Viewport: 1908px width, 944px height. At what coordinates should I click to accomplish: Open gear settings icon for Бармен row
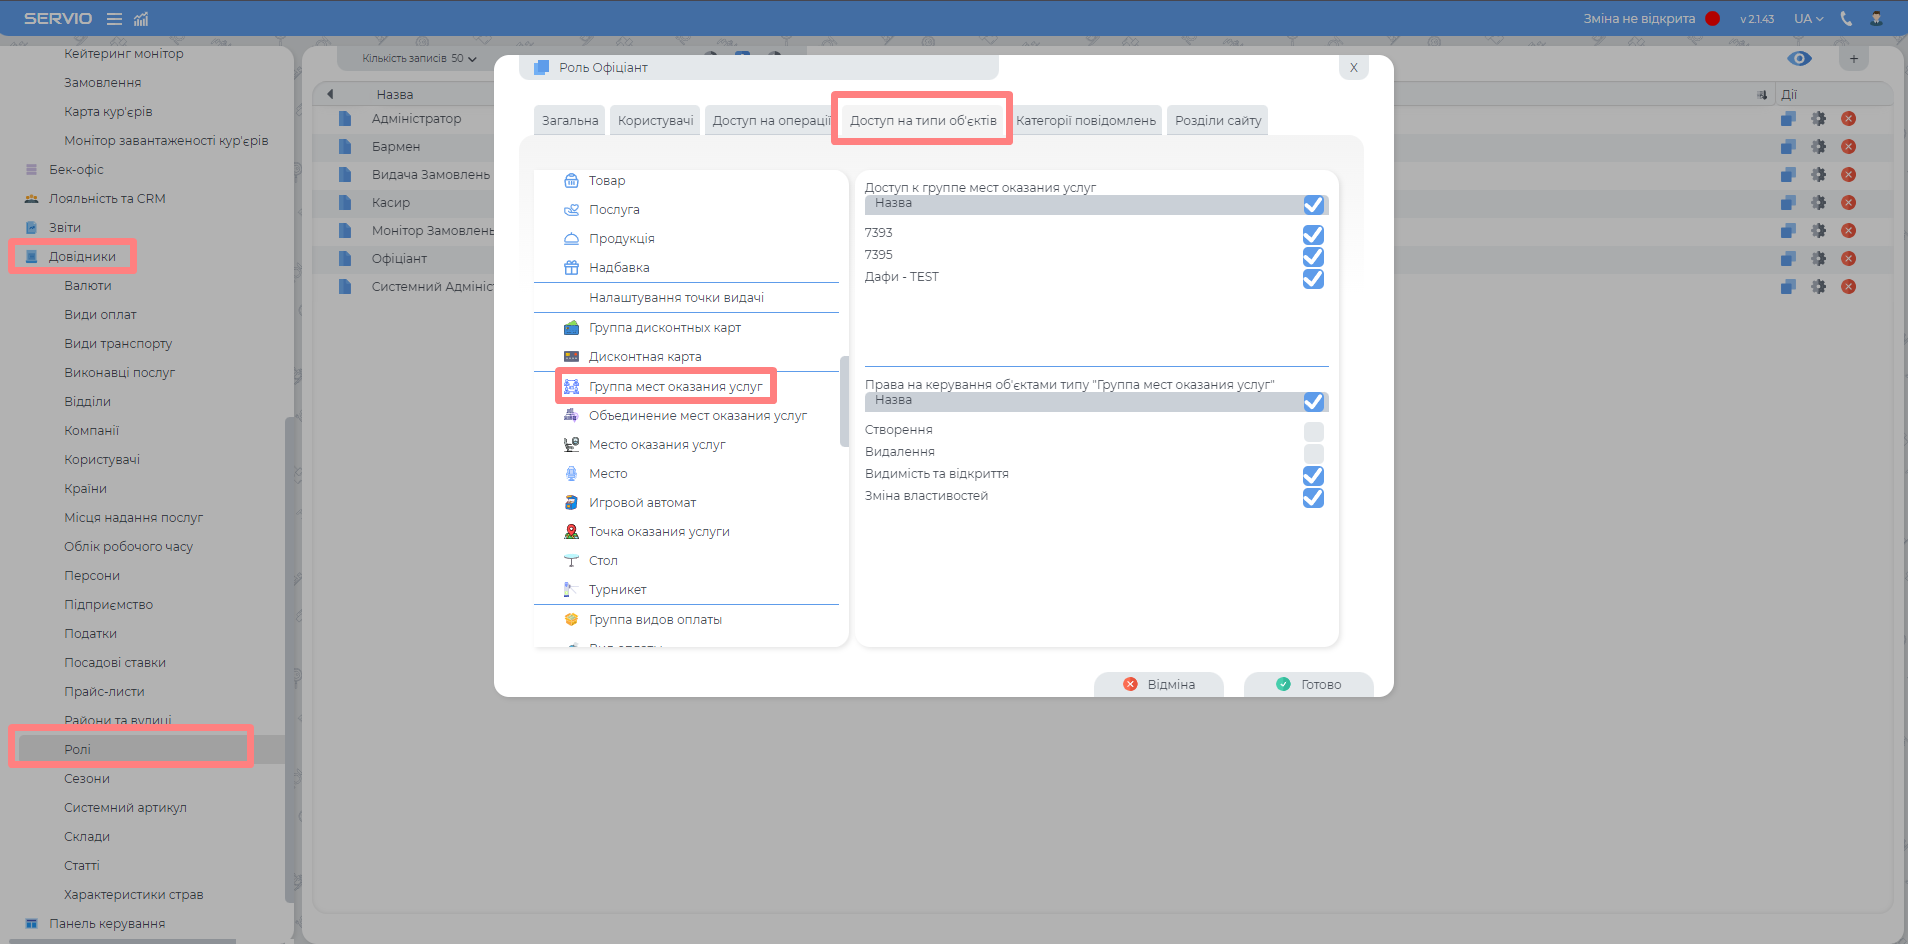pyautogui.click(x=1818, y=147)
